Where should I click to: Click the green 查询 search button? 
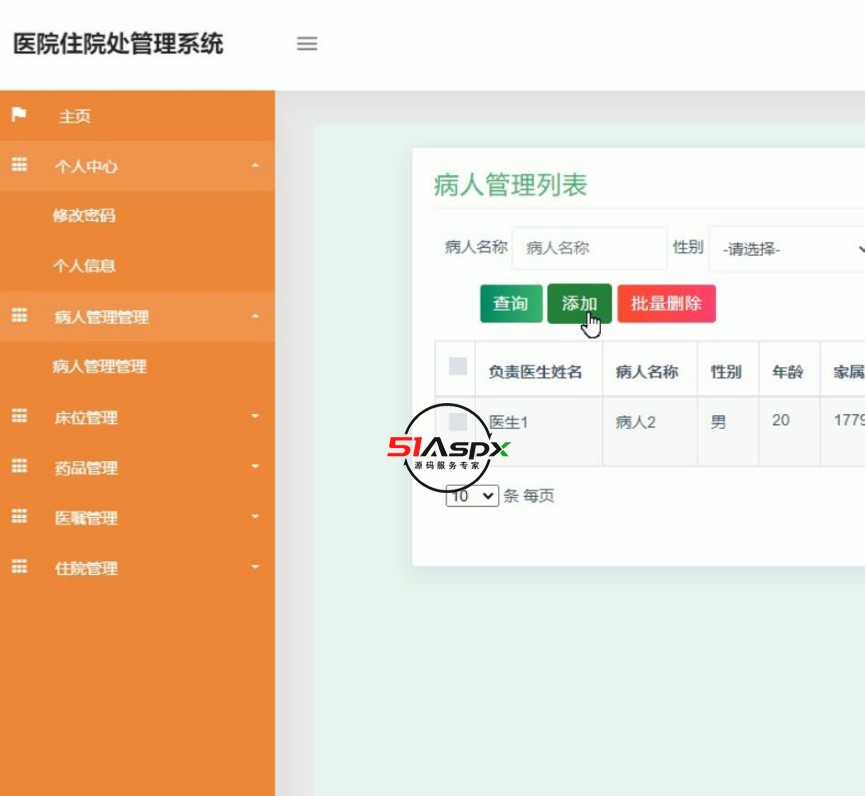tap(512, 304)
